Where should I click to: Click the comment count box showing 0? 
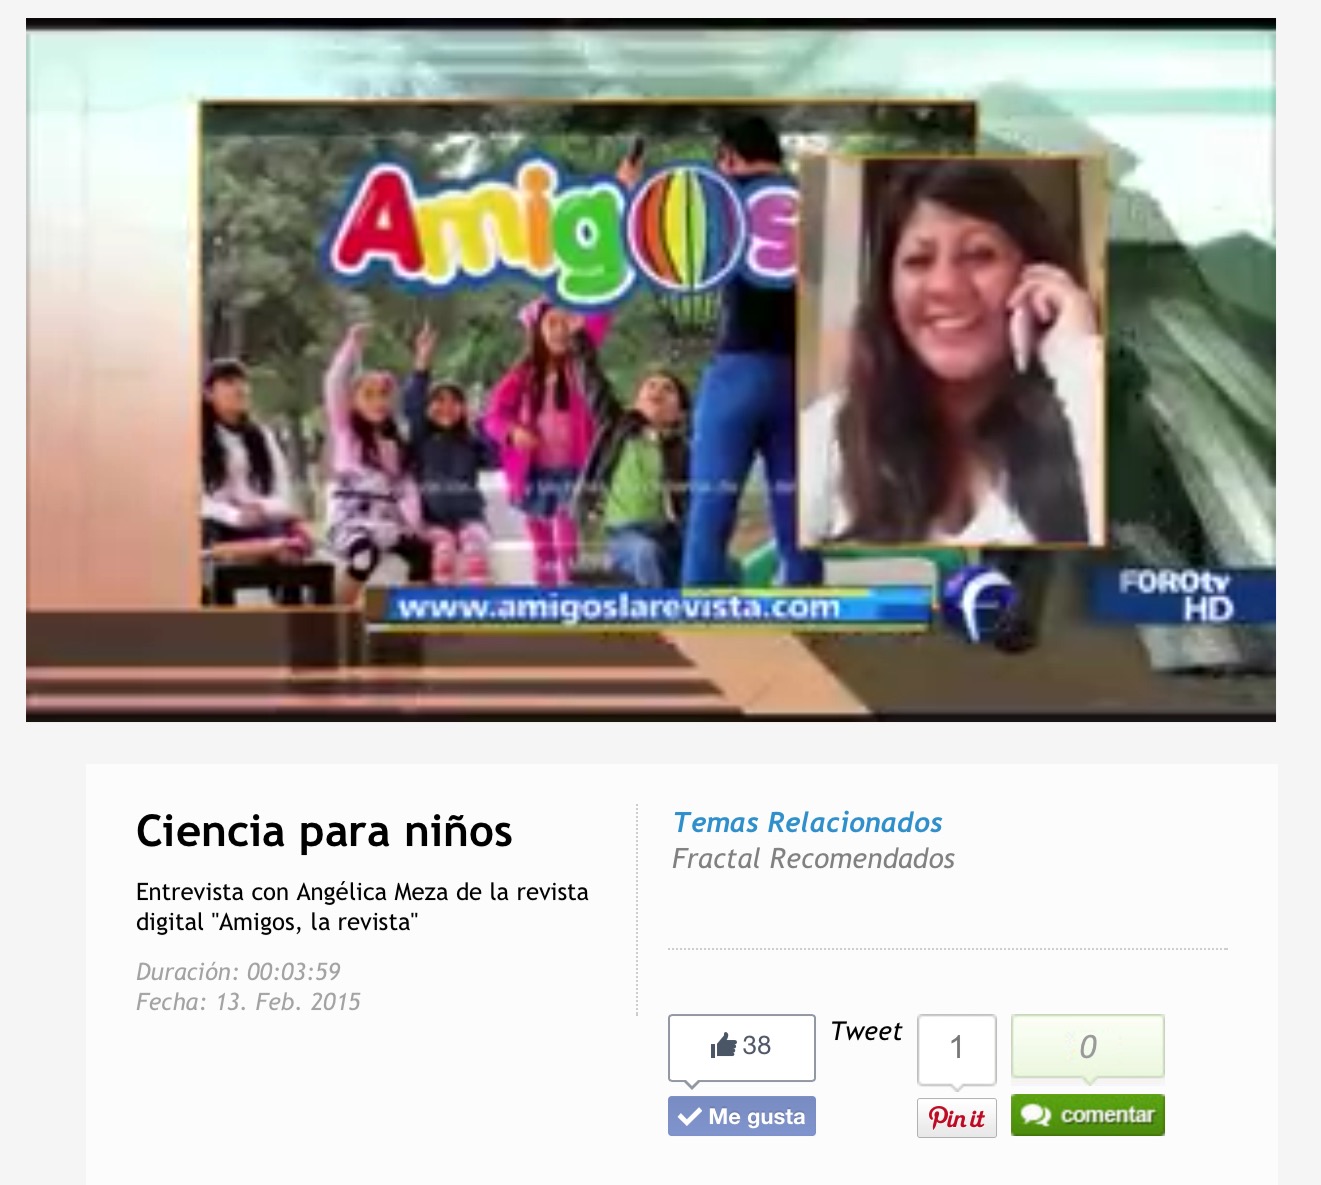1087,1047
